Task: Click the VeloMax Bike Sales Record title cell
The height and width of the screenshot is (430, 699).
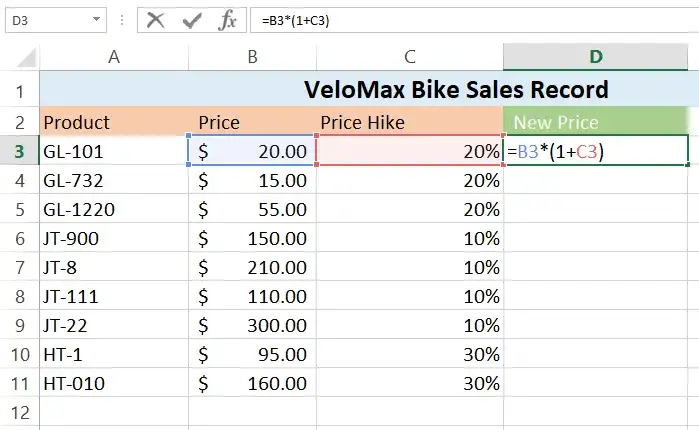Action: 456,90
